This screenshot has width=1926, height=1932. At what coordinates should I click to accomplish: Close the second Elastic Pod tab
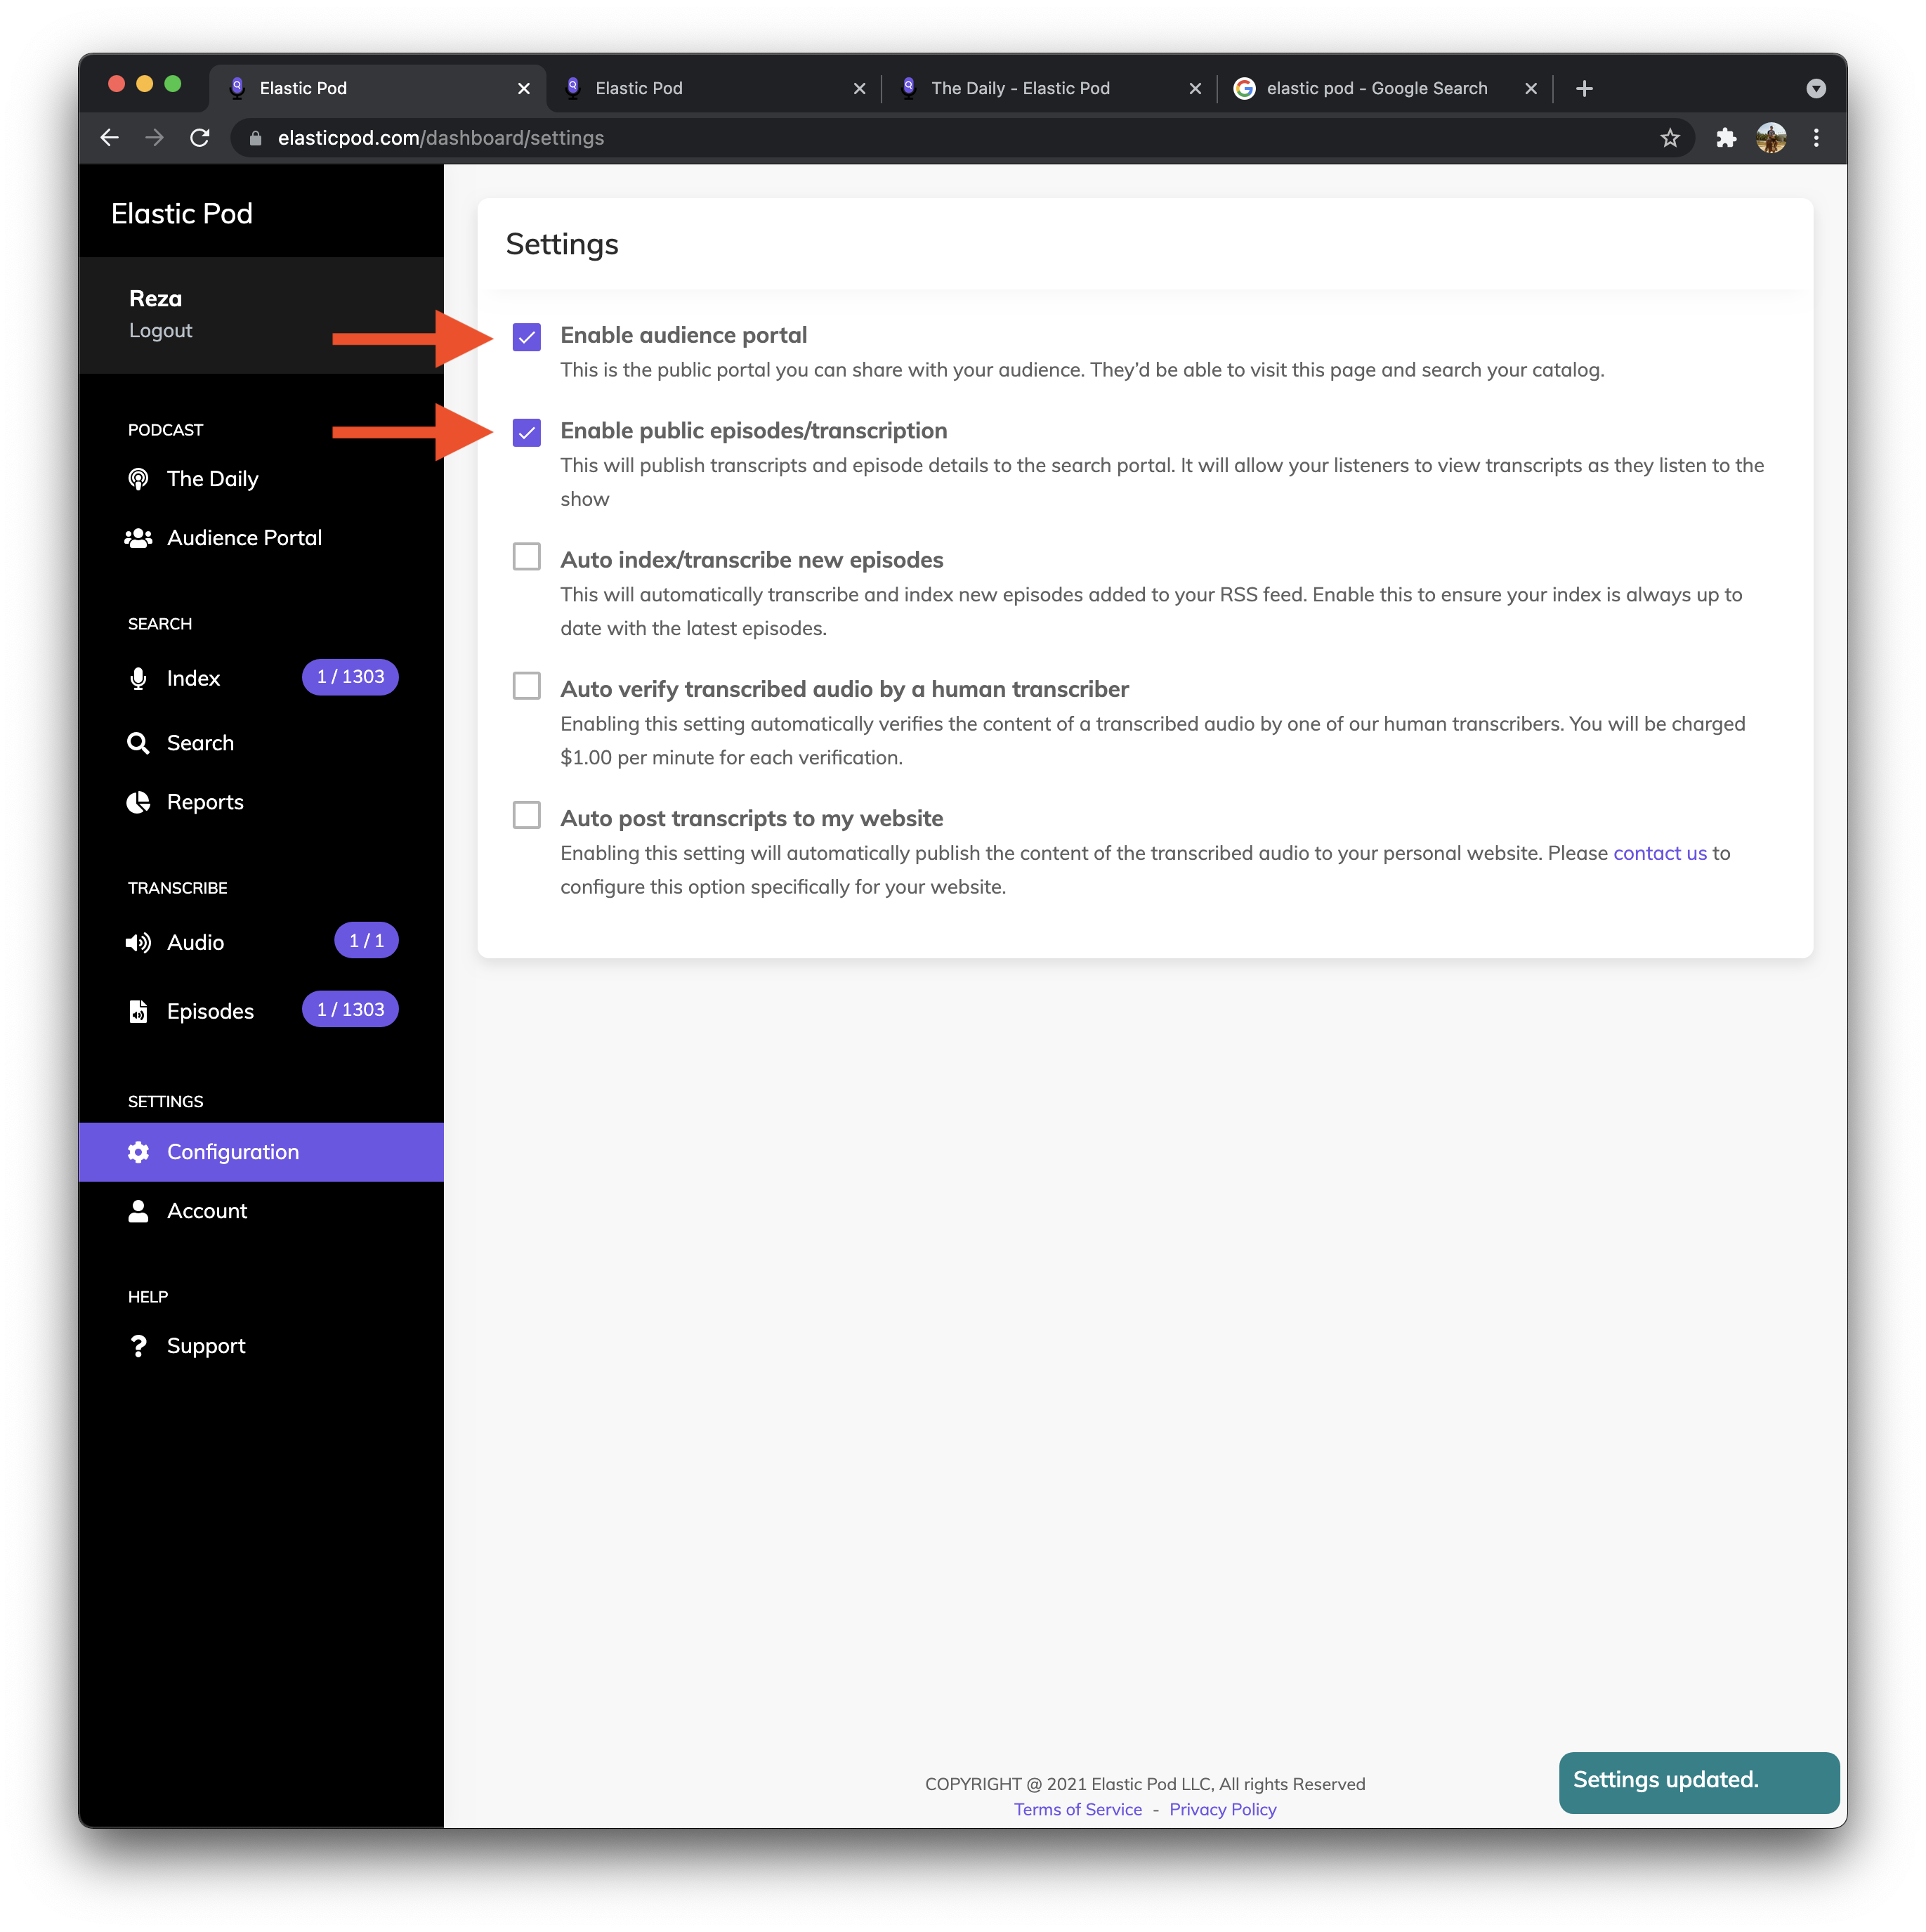(x=859, y=88)
